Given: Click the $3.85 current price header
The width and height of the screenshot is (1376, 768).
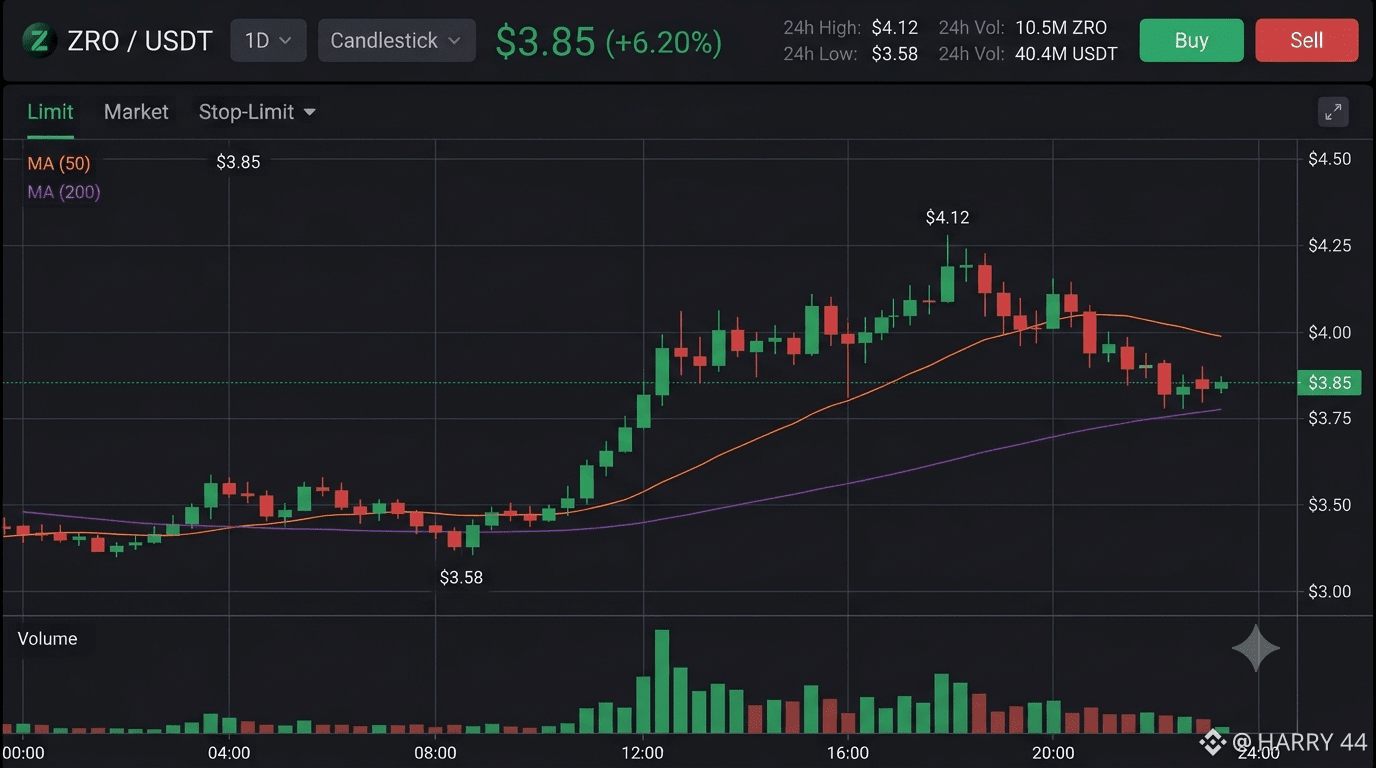Looking at the screenshot, I should [x=546, y=41].
